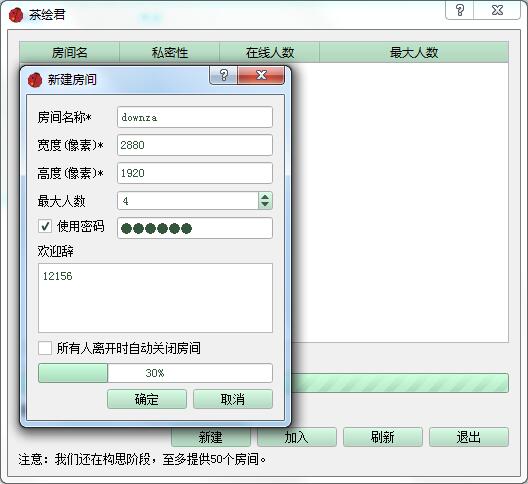The height and width of the screenshot is (484, 528).
Task: Click the empty room list area
Action: [400, 202]
